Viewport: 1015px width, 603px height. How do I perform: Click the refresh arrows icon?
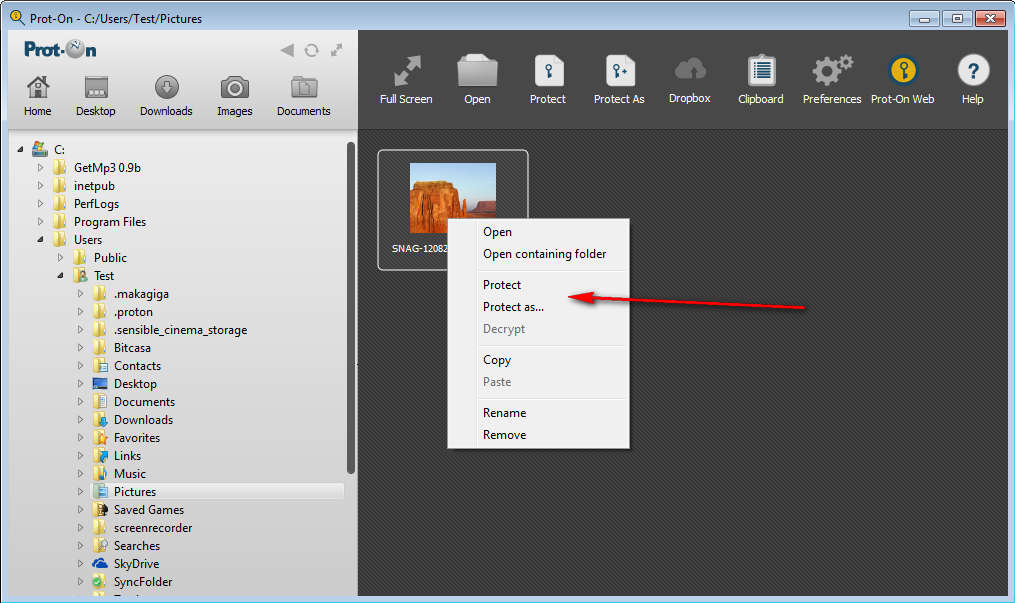[x=312, y=50]
